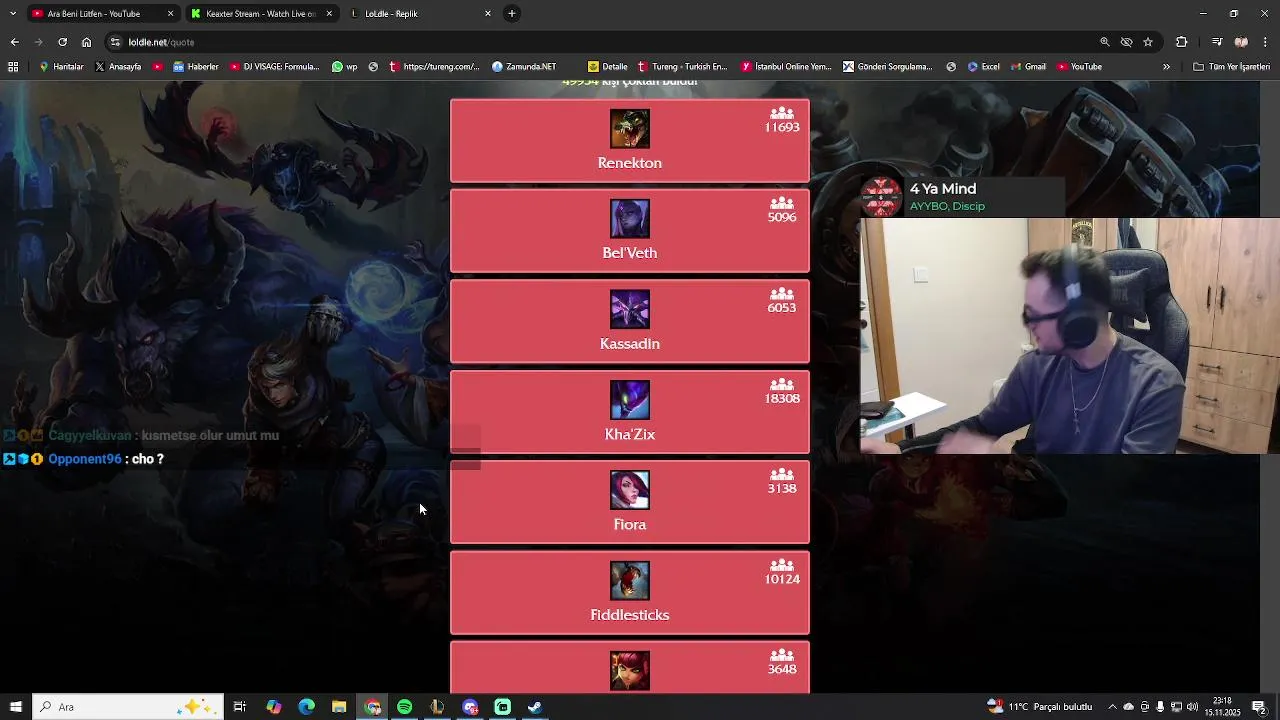Image resolution: width=1280 pixels, height=720 pixels.
Task: Open the Haritalar bookmark
Action: (x=62, y=67)
